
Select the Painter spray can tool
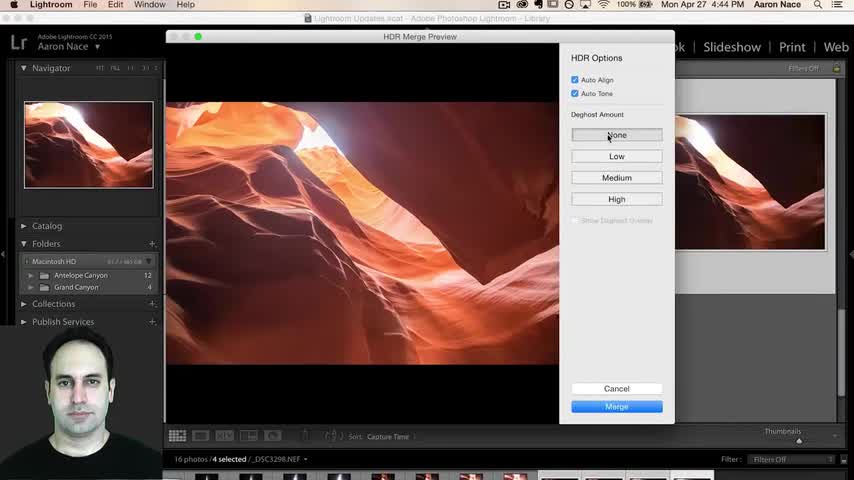(305, 435)
